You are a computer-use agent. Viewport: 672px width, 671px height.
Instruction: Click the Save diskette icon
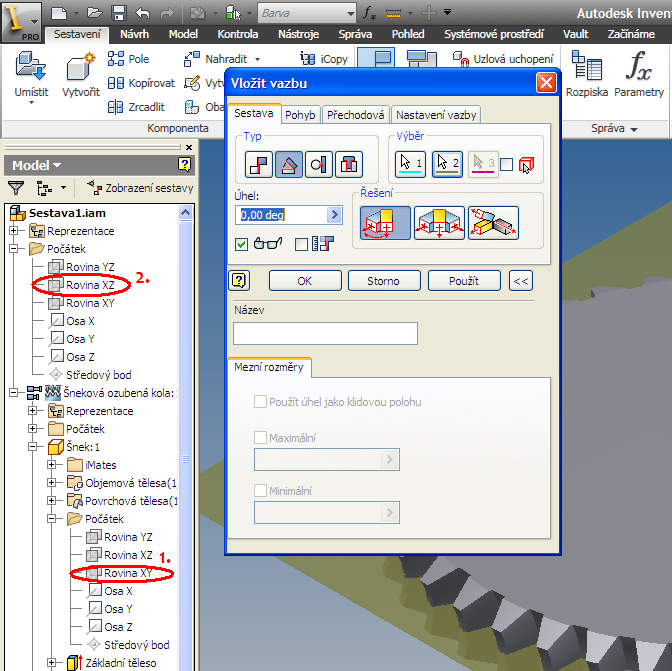pos(119,13)
